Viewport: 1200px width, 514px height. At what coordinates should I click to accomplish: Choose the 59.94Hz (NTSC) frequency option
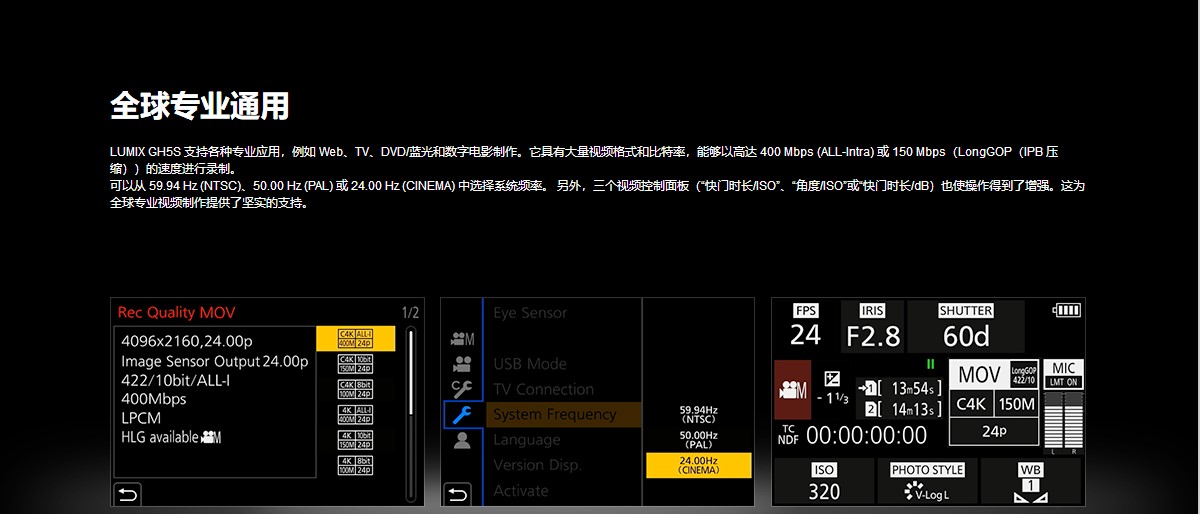tap(698, 415)
